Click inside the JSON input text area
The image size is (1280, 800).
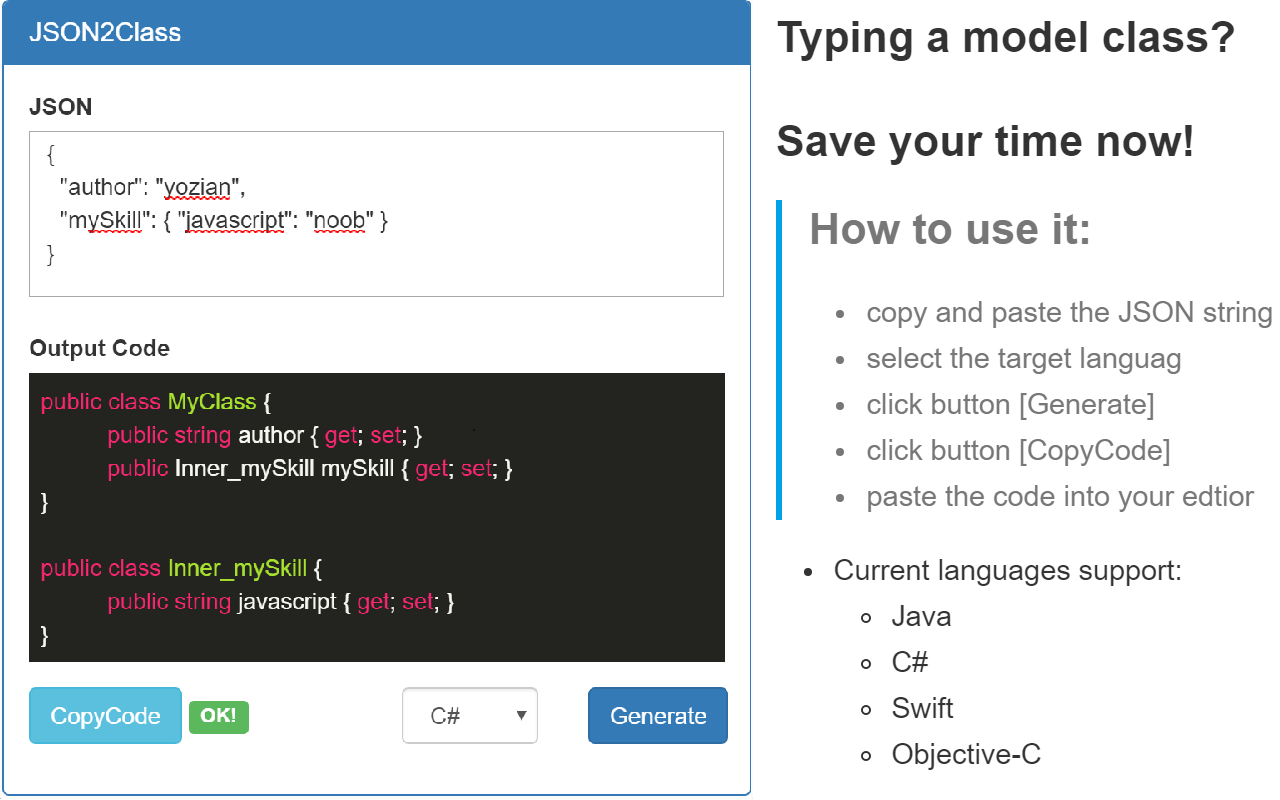pos(375,210)
